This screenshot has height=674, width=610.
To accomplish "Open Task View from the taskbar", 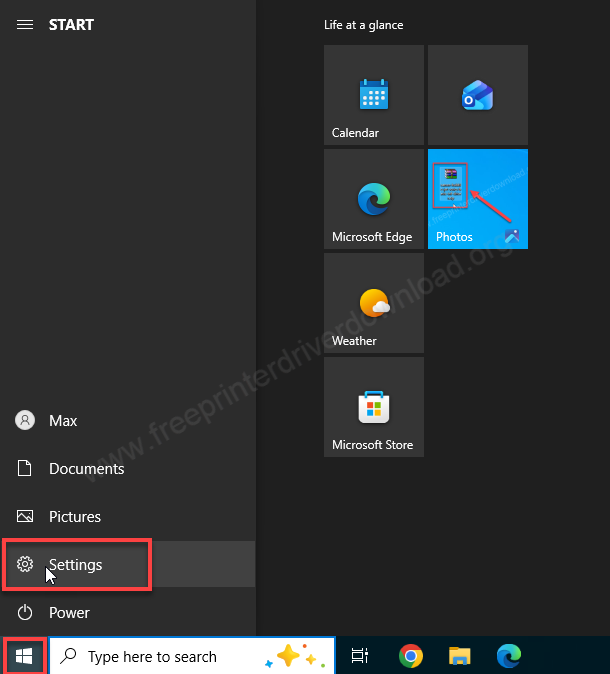I will [358, 656].
